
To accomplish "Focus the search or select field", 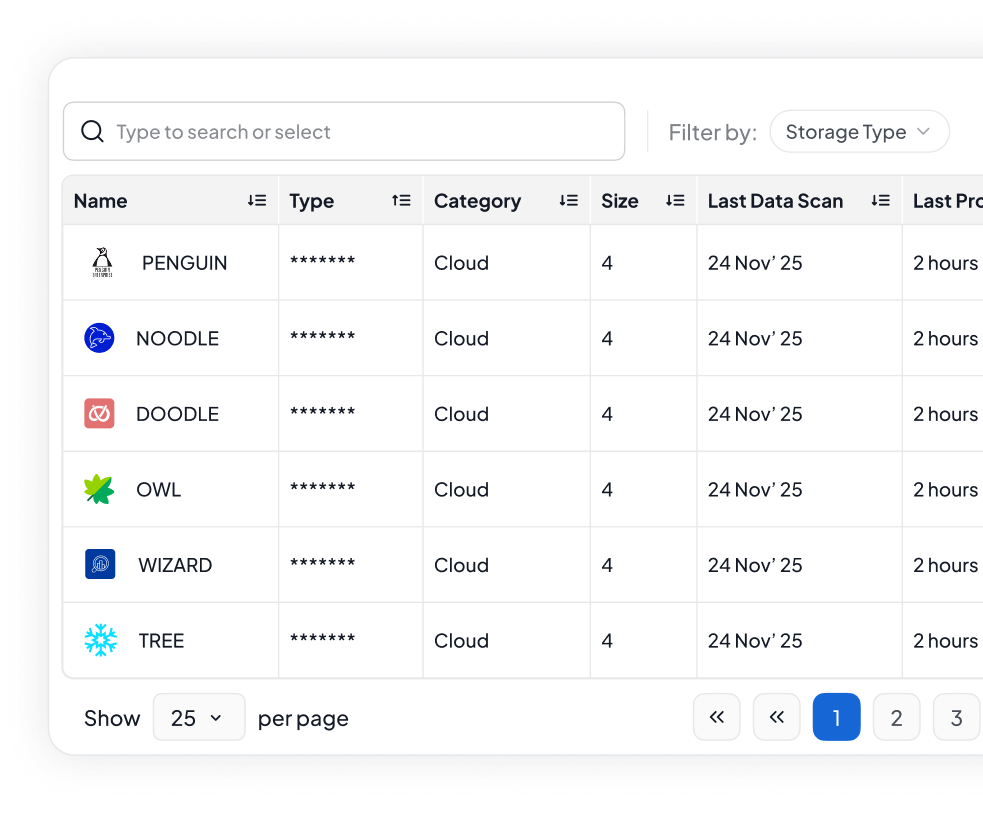I will 344,132.
